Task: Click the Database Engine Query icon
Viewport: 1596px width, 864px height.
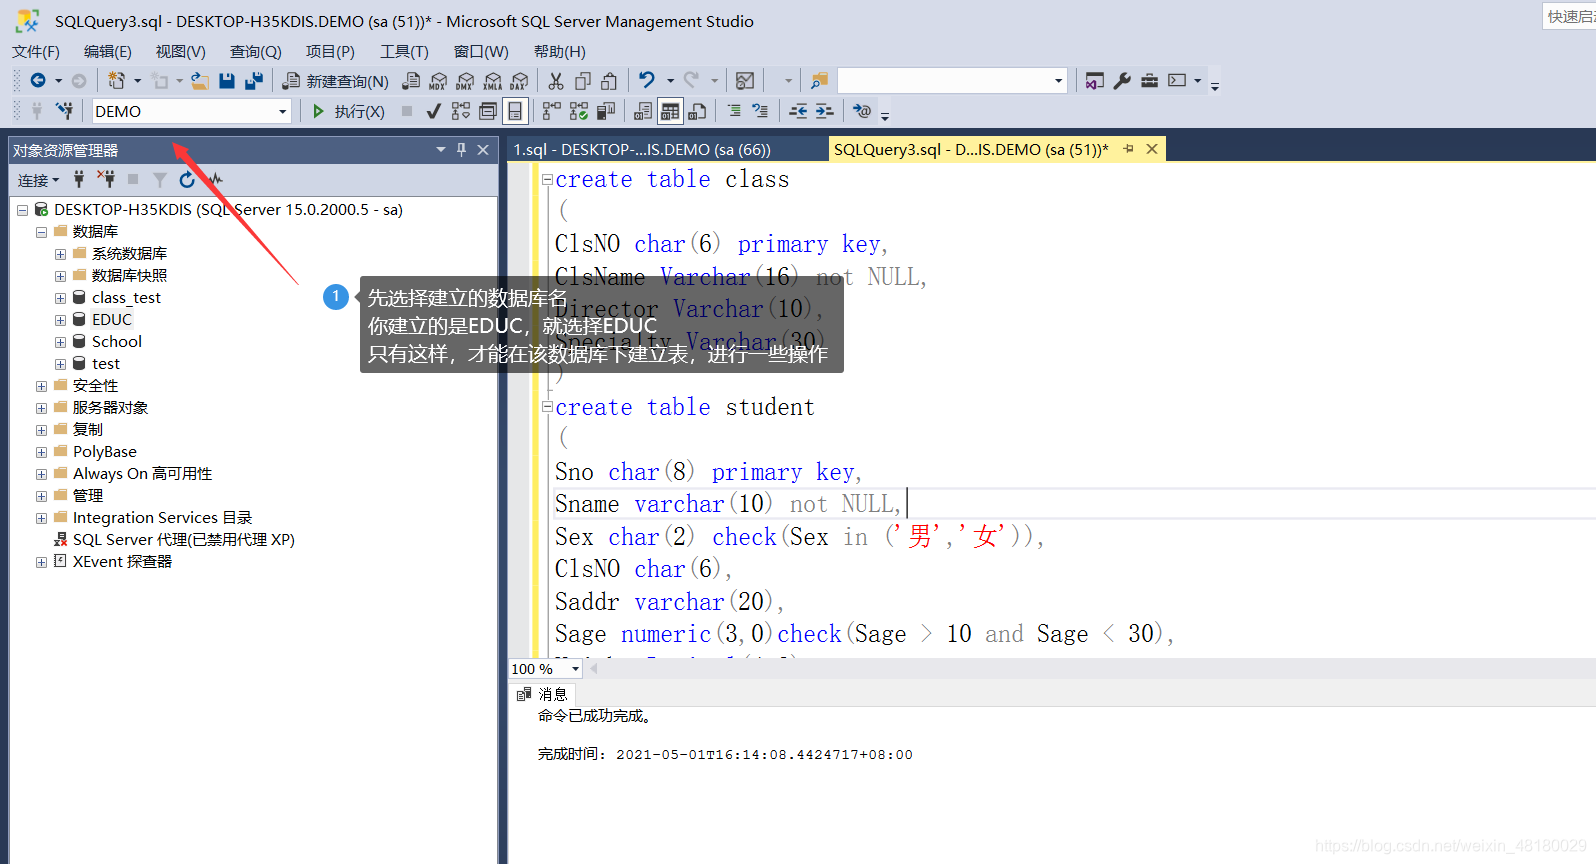Action: click(411, 81)
